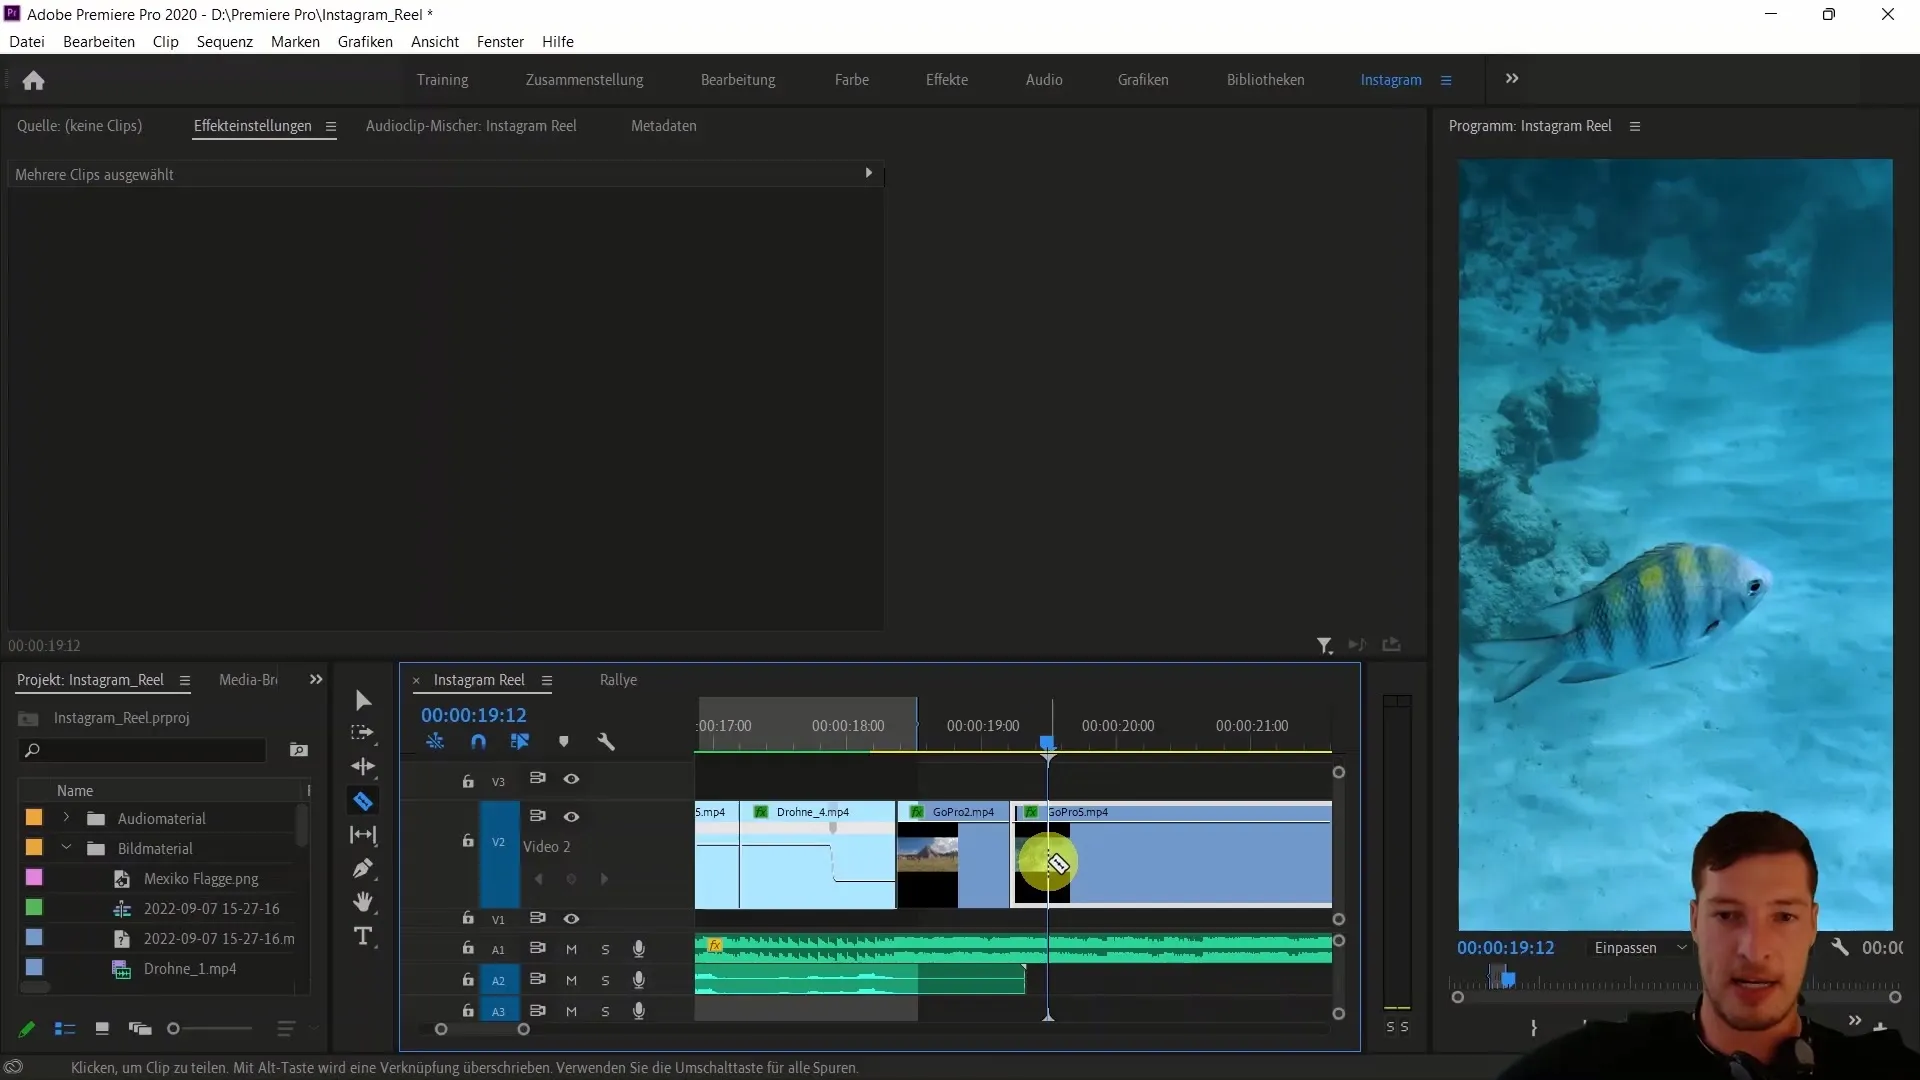Image resolution: width=1920 pixels, height=1080 pixels.
Task: Toggle timeline Snap magnet icon
Action: point(478,742)
